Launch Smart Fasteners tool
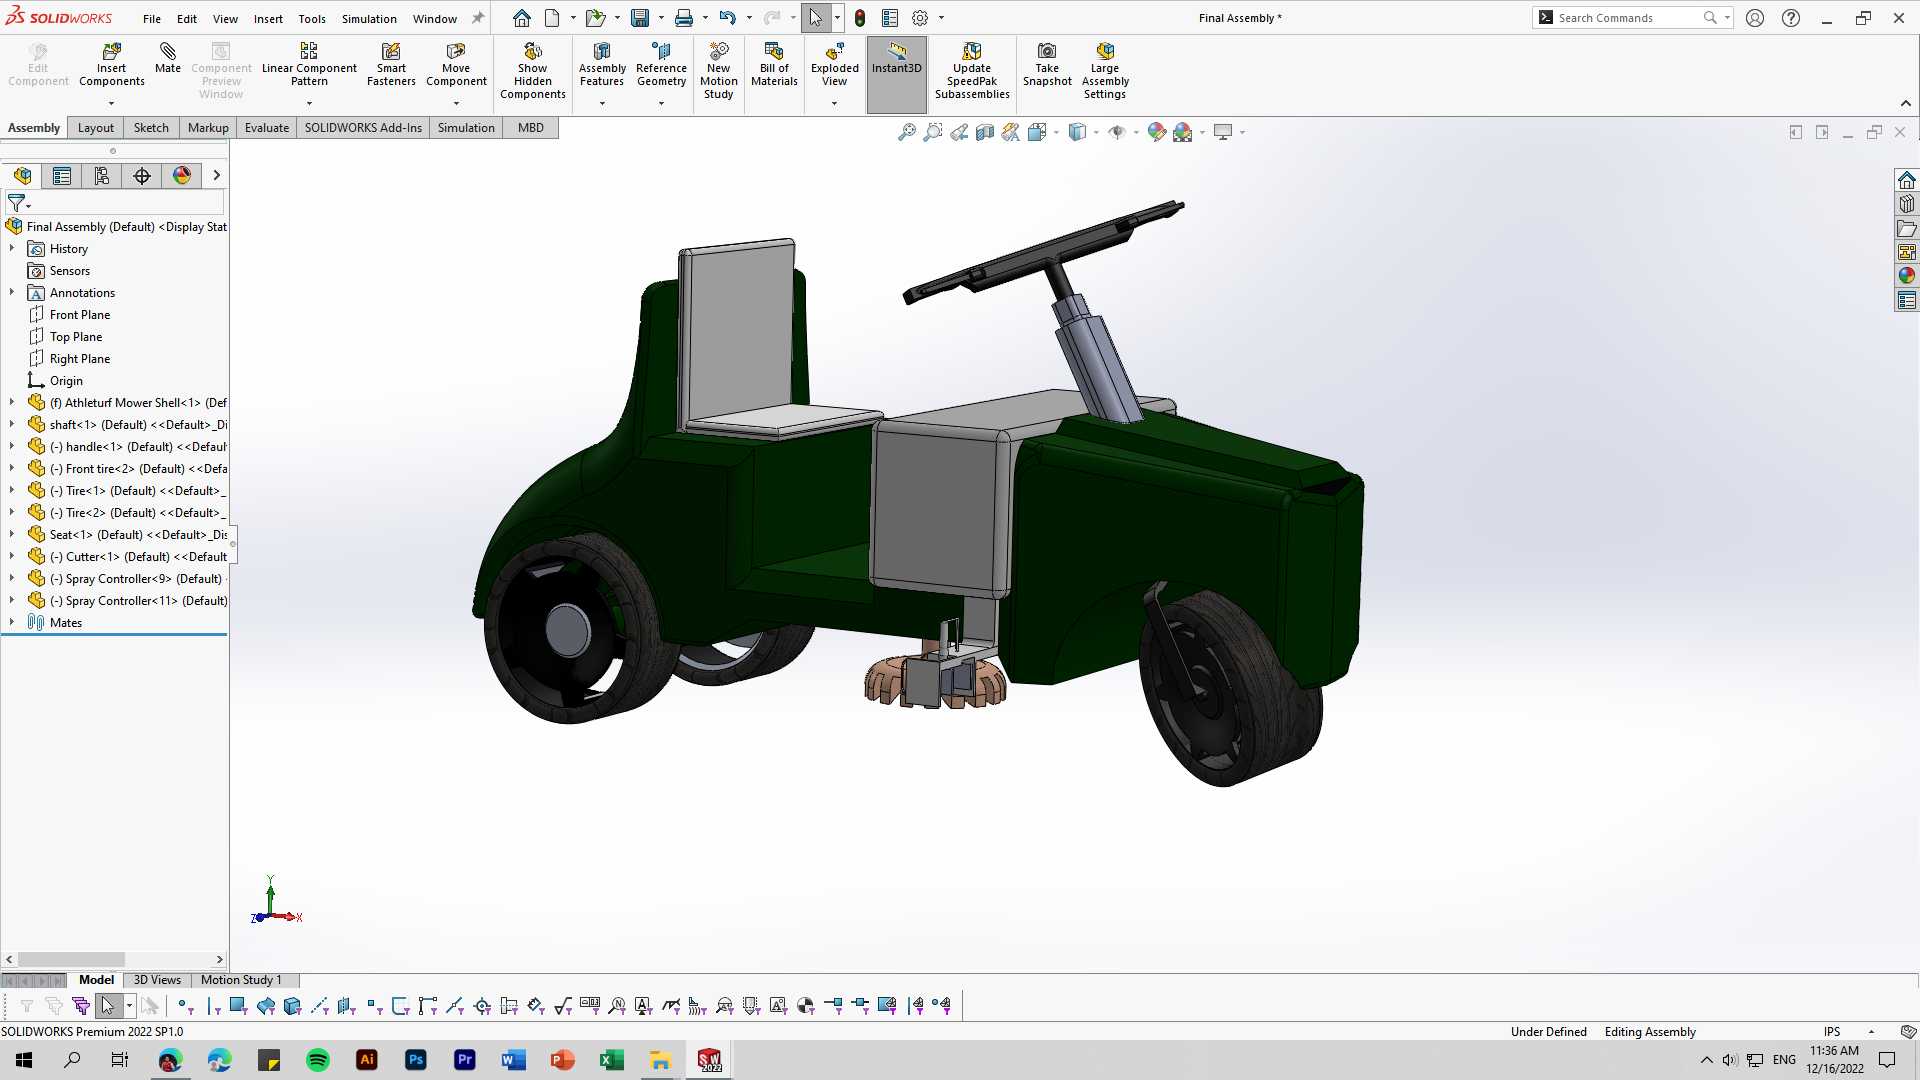This screenshot has height=1080, width=1920. tap(391, 65)
